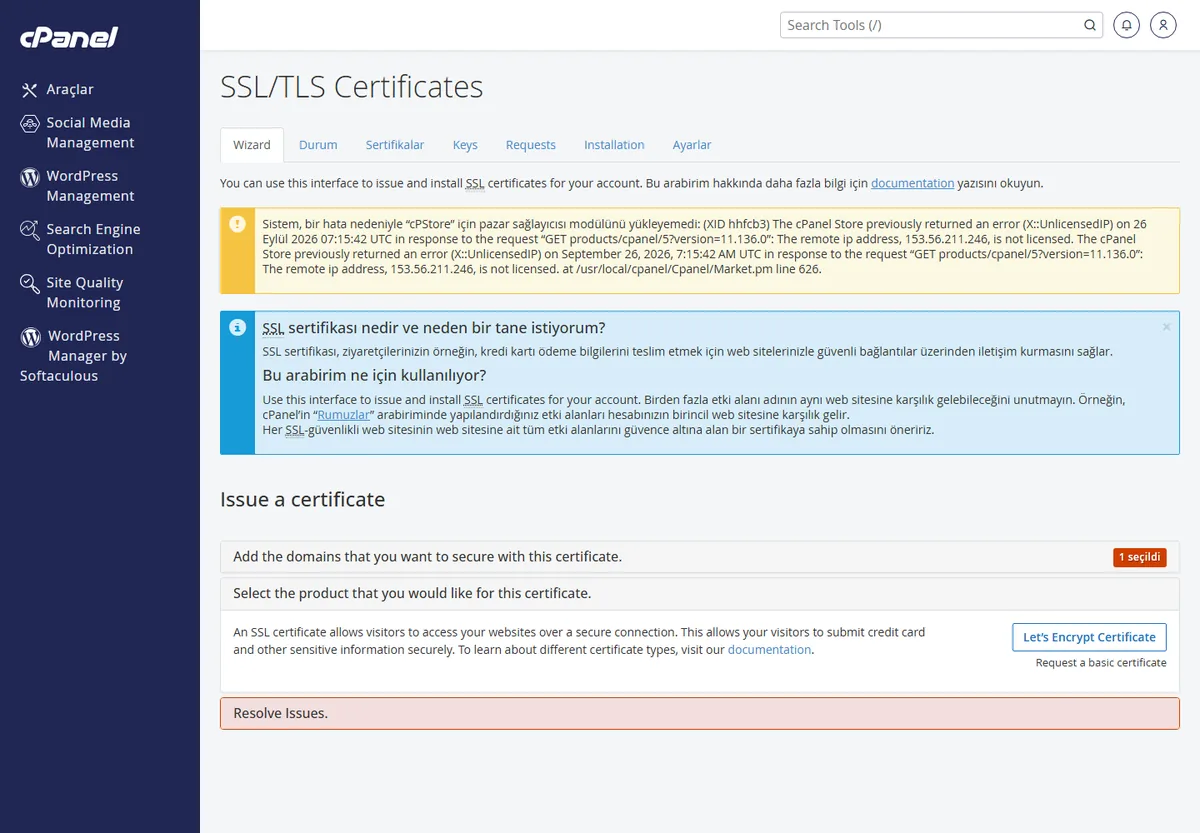Open Social Media Management sidebar icon
The image size is (1200, 833).
pos(30,123)
